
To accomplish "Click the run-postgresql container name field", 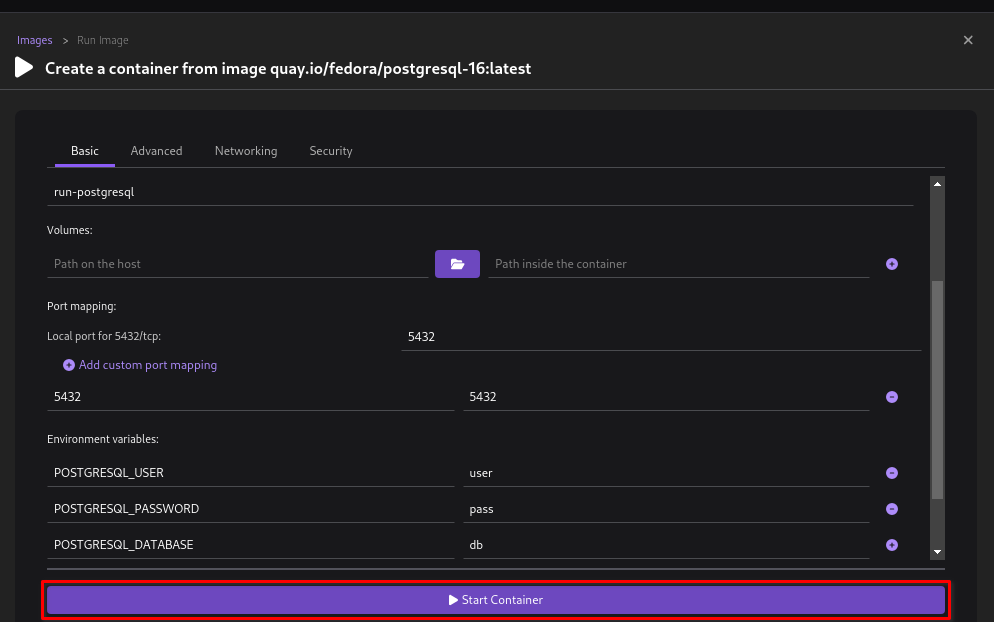I will 480,192.
